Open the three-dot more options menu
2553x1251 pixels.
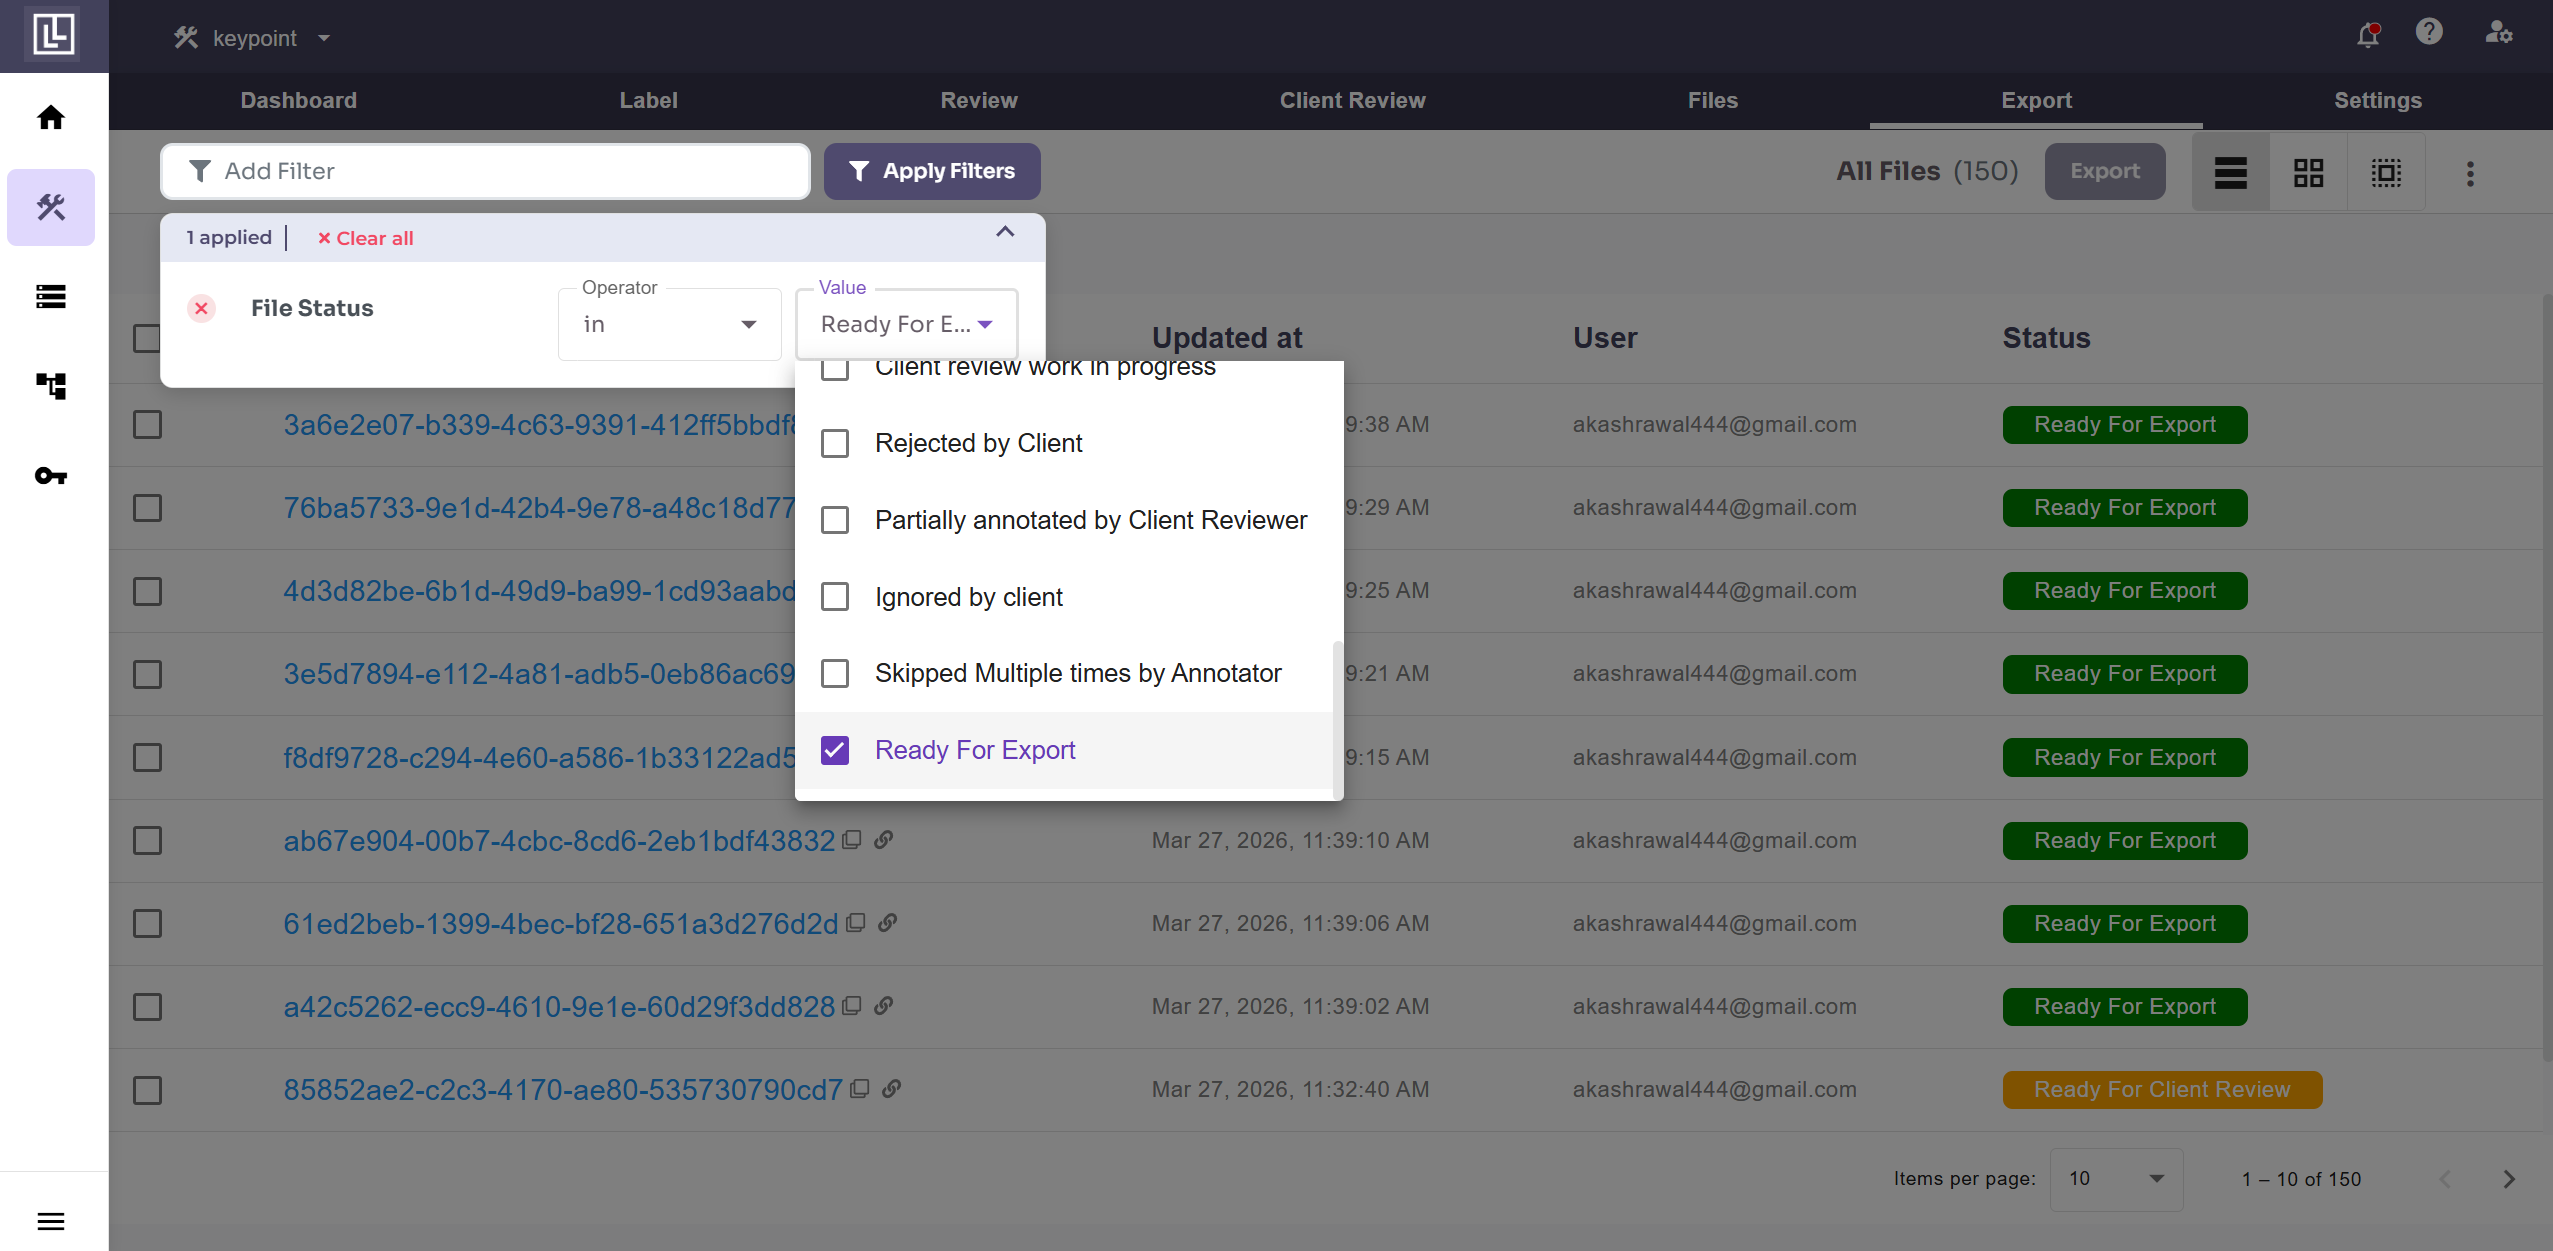click(x=2470, y=174)
